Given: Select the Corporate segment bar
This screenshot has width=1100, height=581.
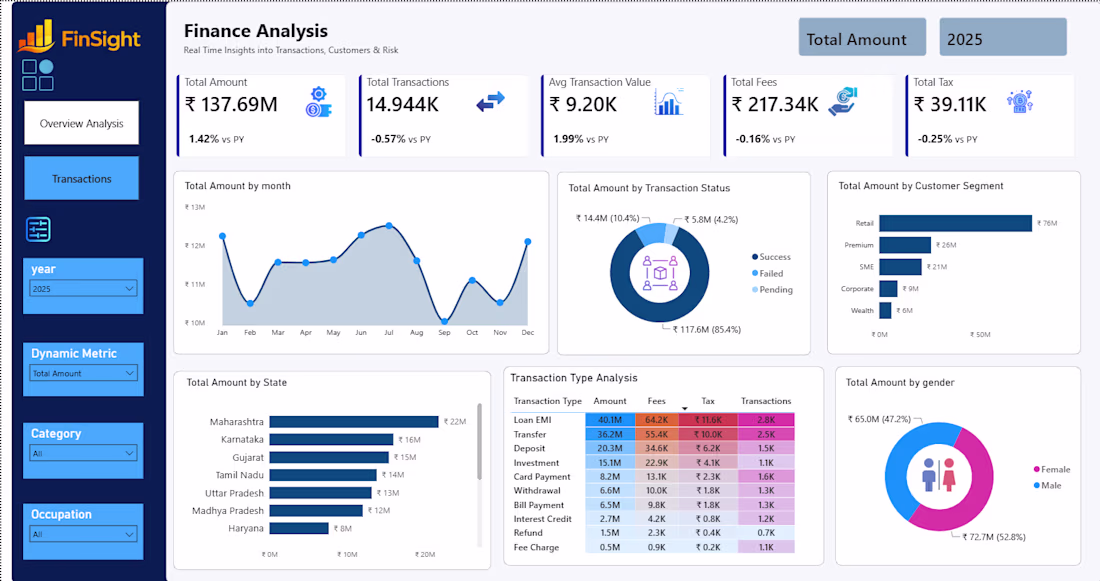Looking at the screenshot, I should click(x=888, y=288).
